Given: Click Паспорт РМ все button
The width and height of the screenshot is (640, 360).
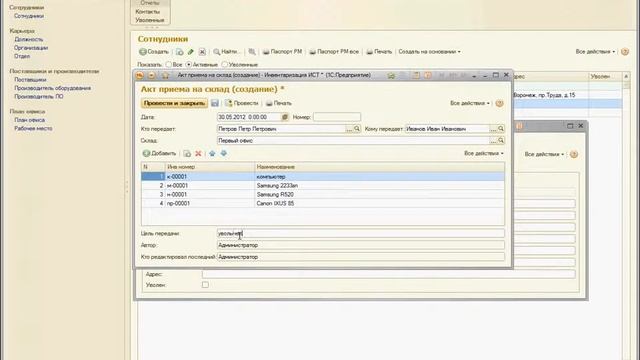Looking at the screenshot, I should point(334,52).
